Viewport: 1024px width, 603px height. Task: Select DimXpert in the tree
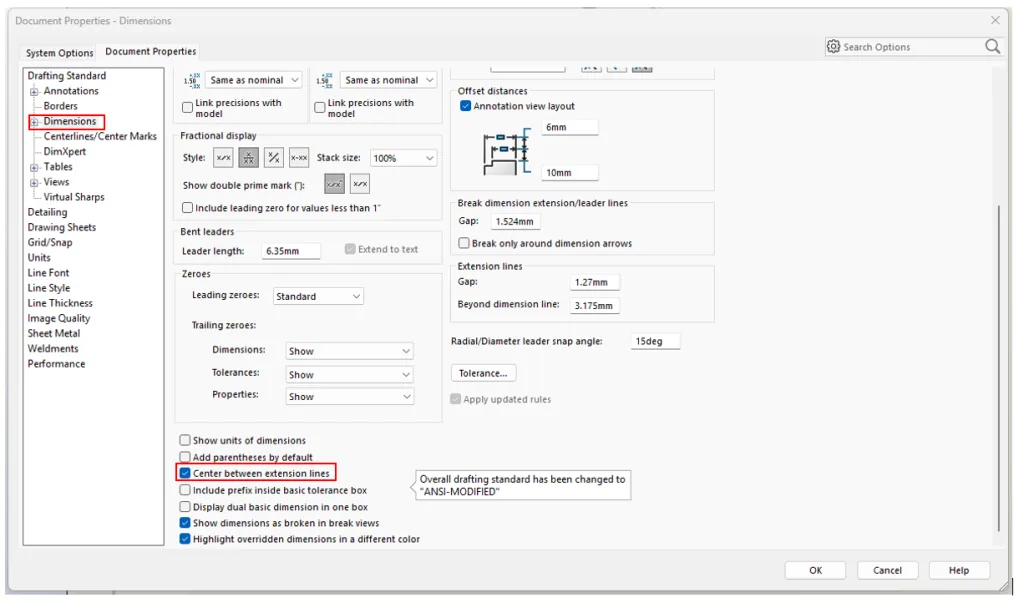point(65,152)
